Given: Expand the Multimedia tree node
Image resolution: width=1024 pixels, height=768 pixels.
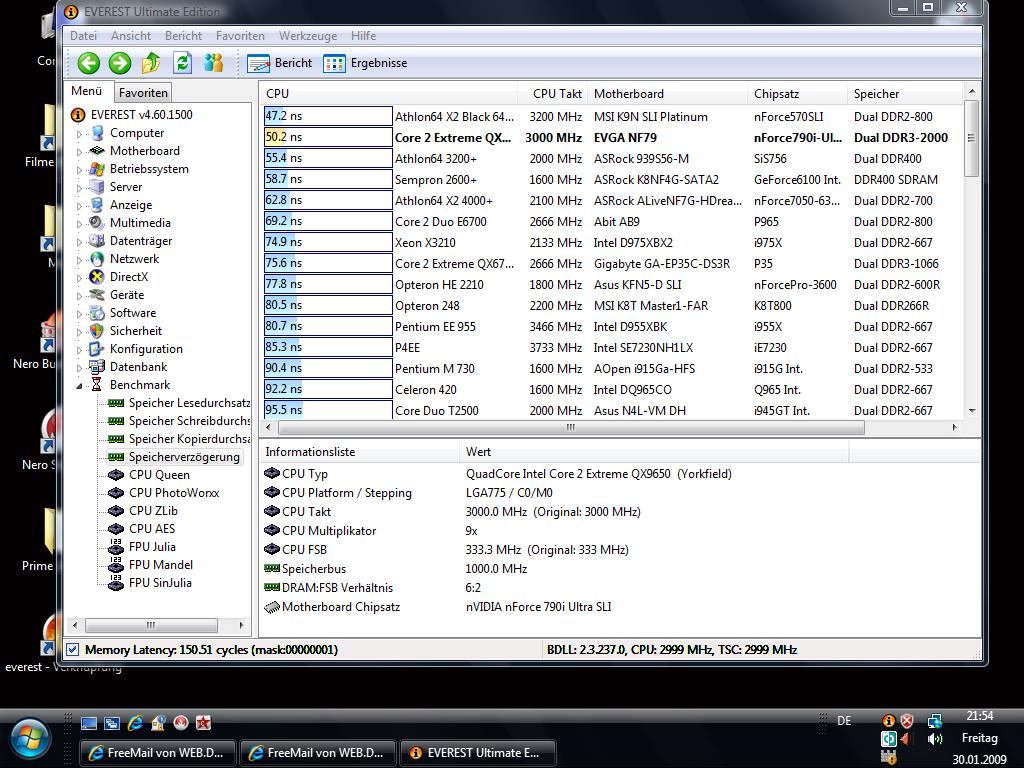Looking at the screenshot, I should pyautogui.click(x=79, y=223).
